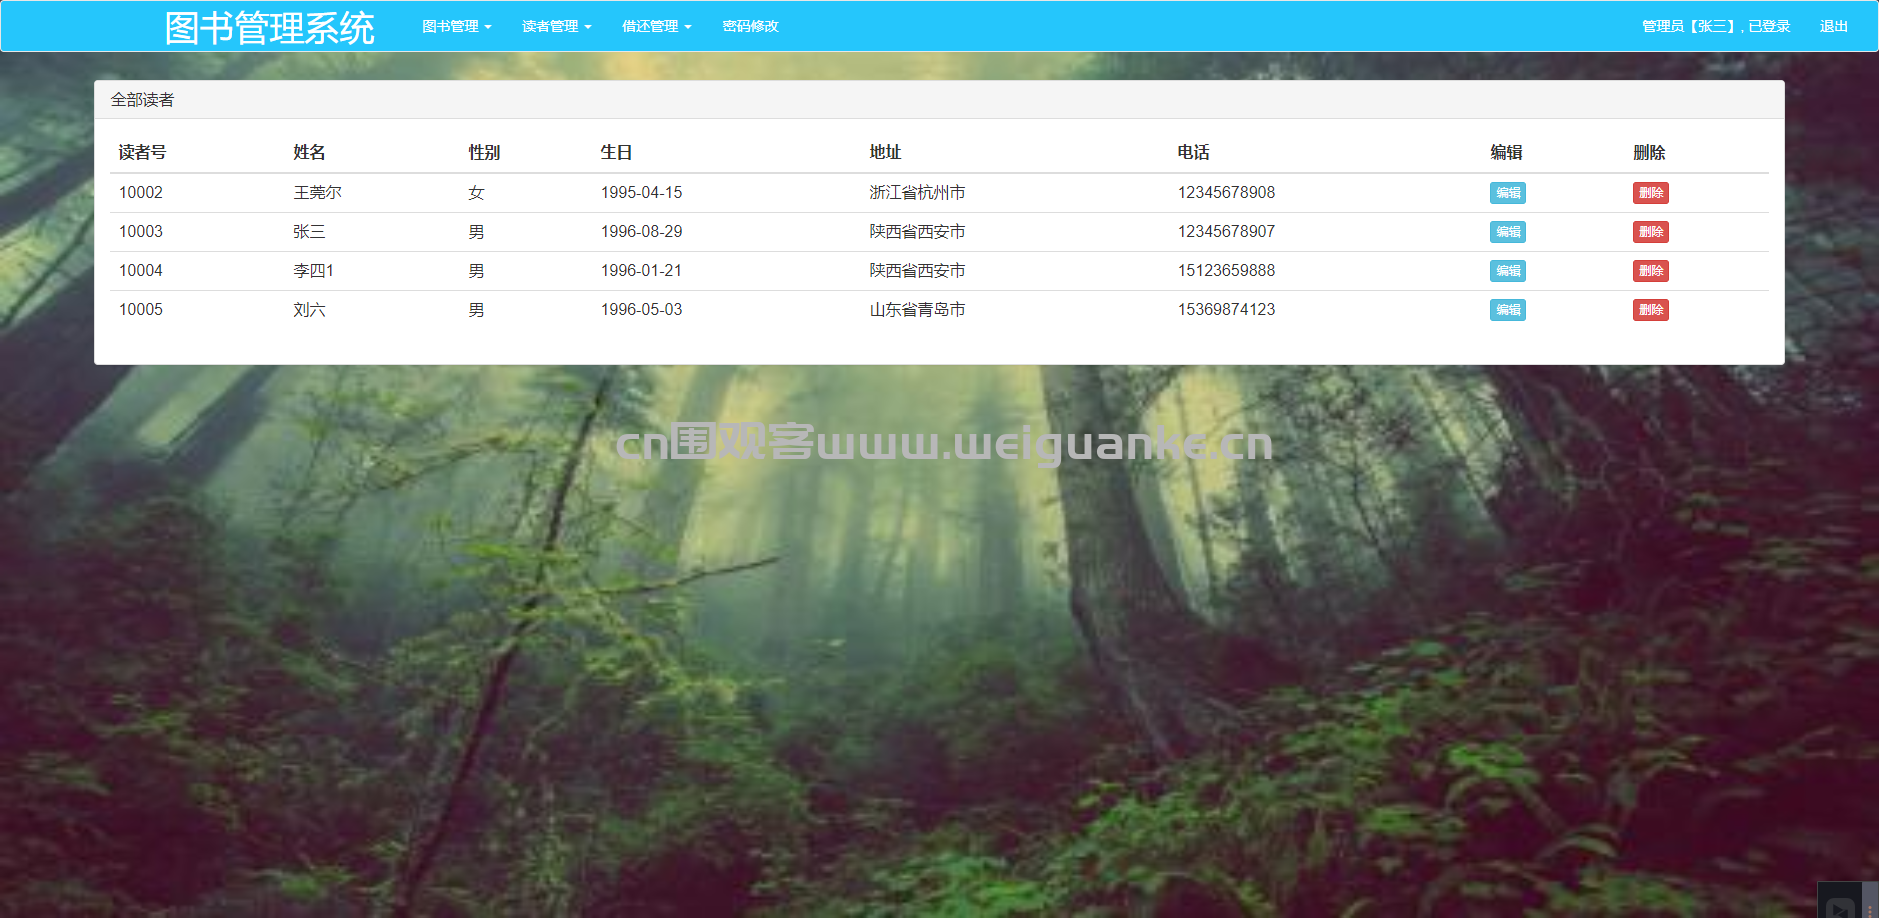Click 管理员【张三】, 已登录 link
The height and width of the screenshot is (918, 1879).
coord(1716,26)
